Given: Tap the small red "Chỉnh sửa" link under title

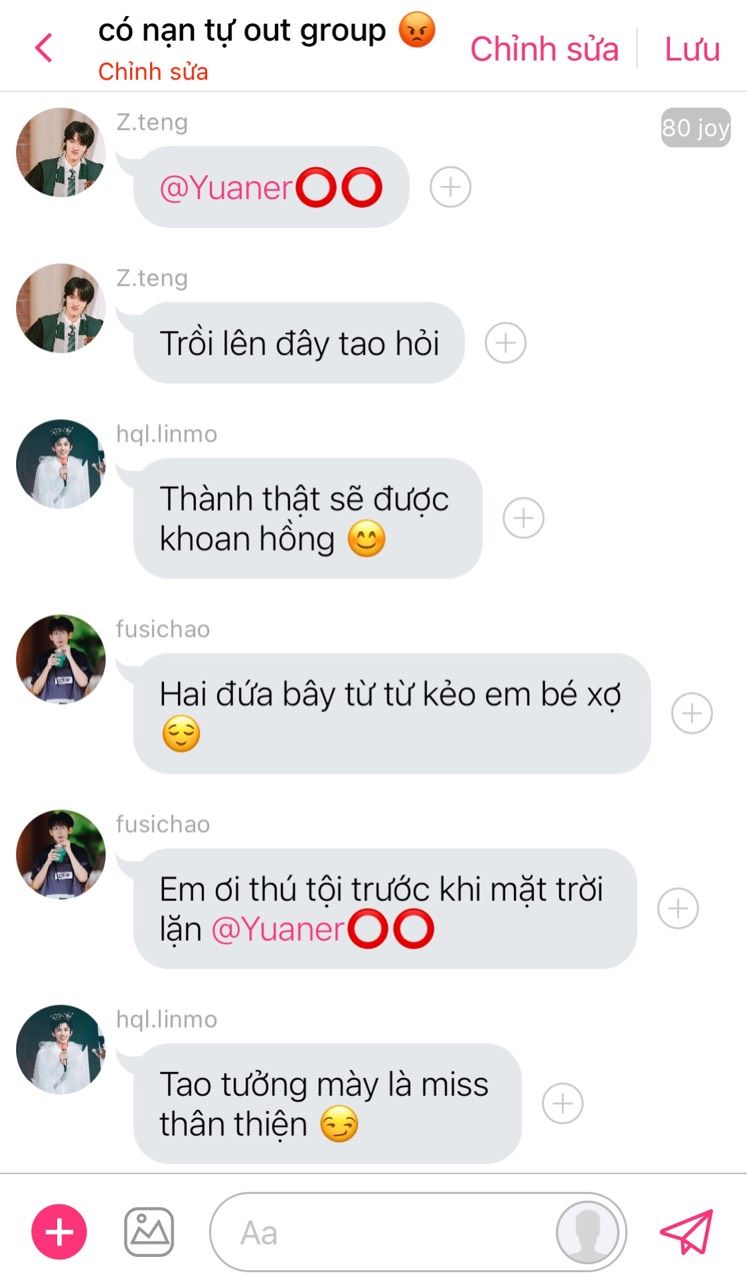Looking at the screenshot, I should point(153,73).
